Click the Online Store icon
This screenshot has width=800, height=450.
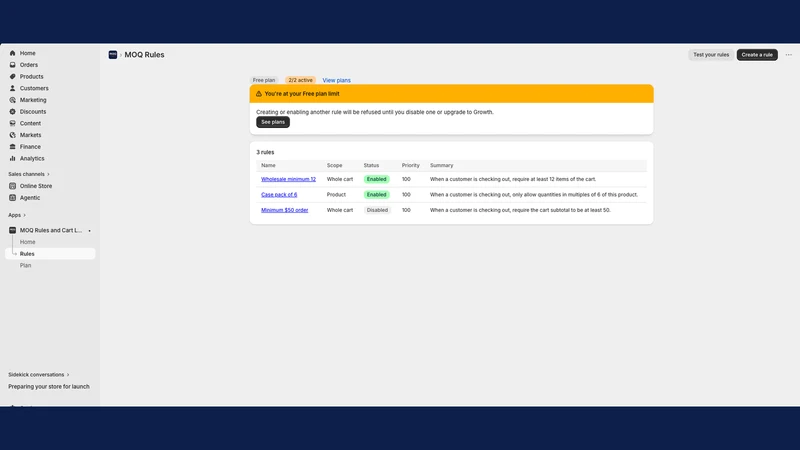click(13, 186)
